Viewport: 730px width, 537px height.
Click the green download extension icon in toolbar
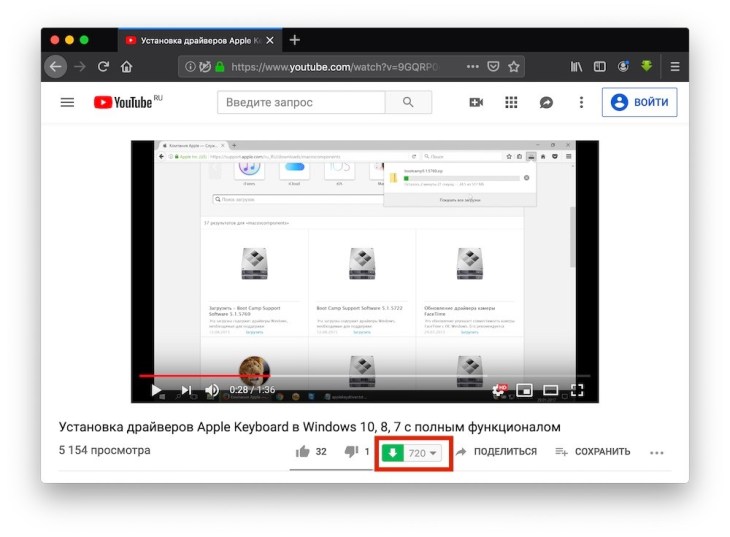647,66
